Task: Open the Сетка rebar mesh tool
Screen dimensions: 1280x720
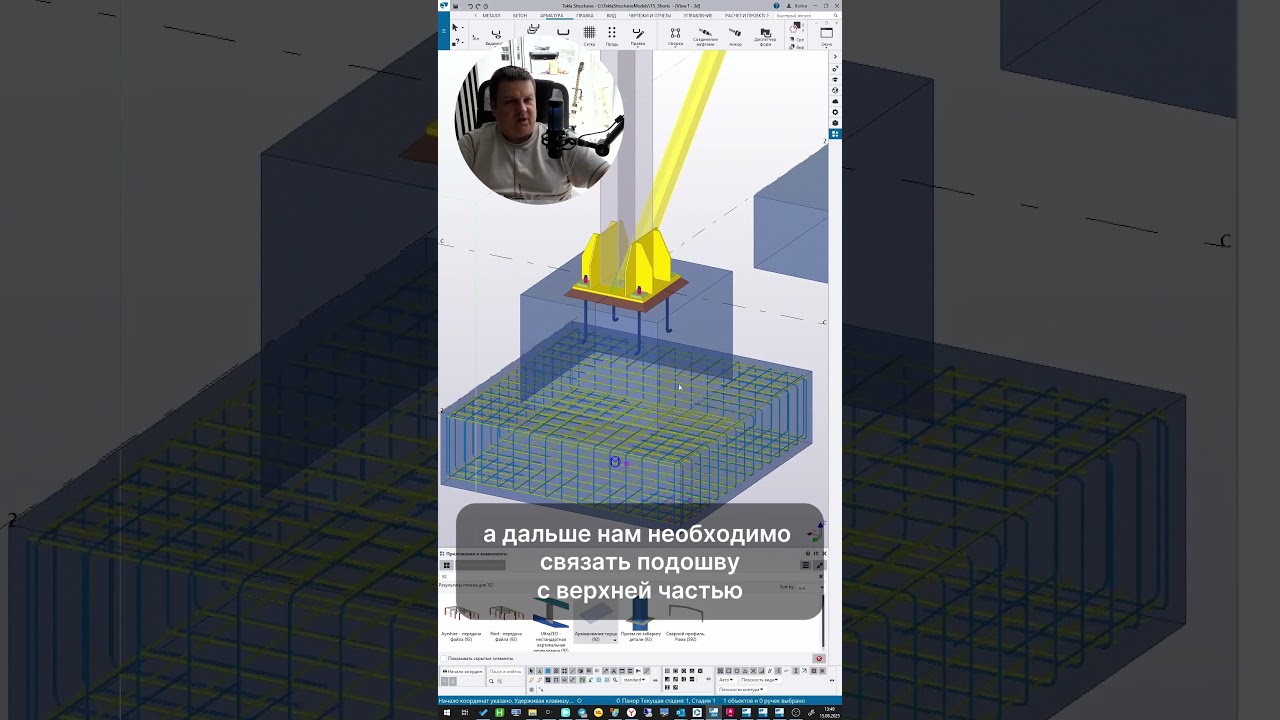Action: click(589, 36)
